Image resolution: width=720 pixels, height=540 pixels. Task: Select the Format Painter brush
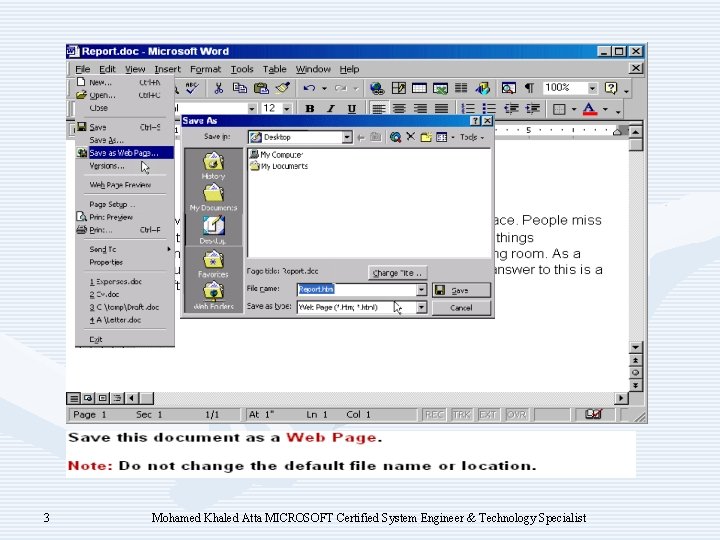coord(282,88)
